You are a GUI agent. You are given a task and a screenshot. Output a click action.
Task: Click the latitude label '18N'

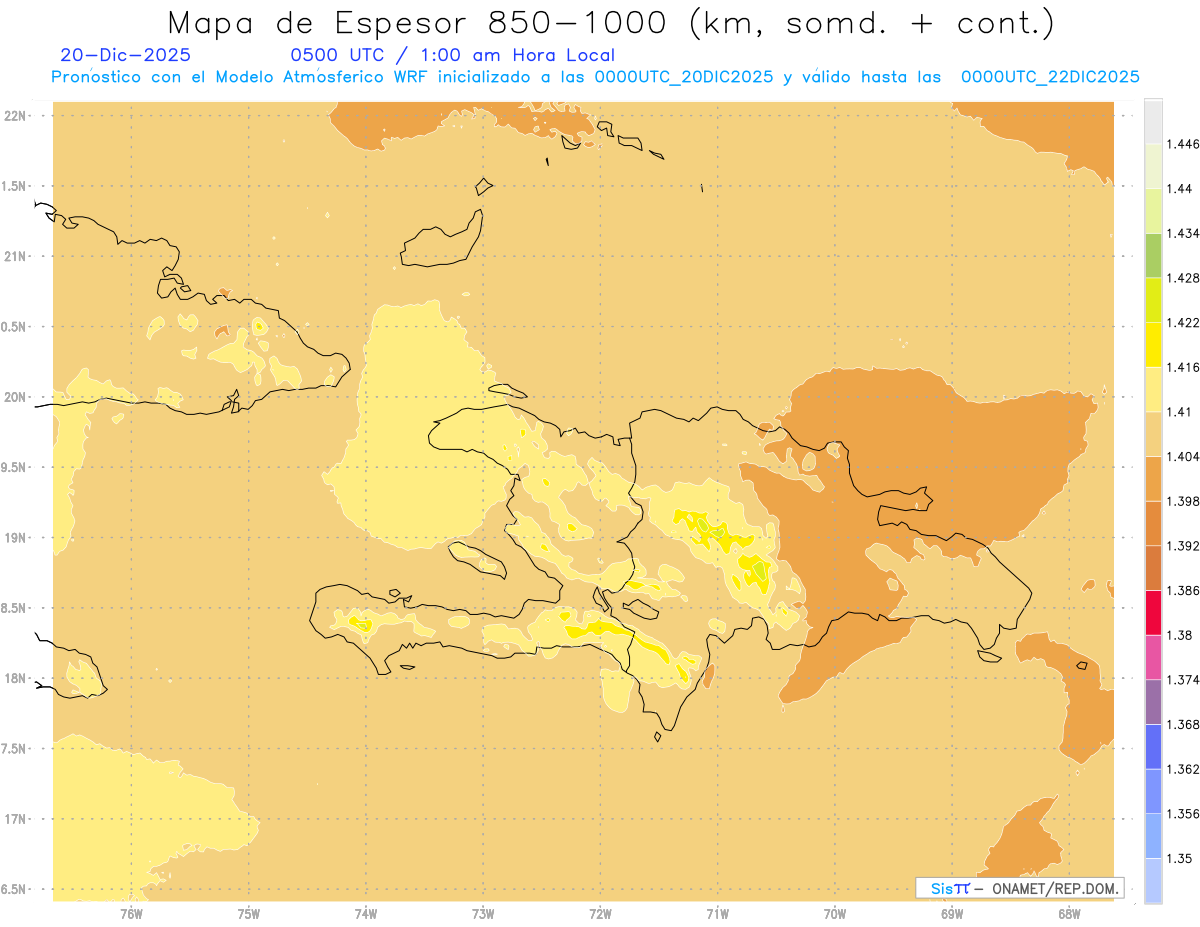click(16, 678)
